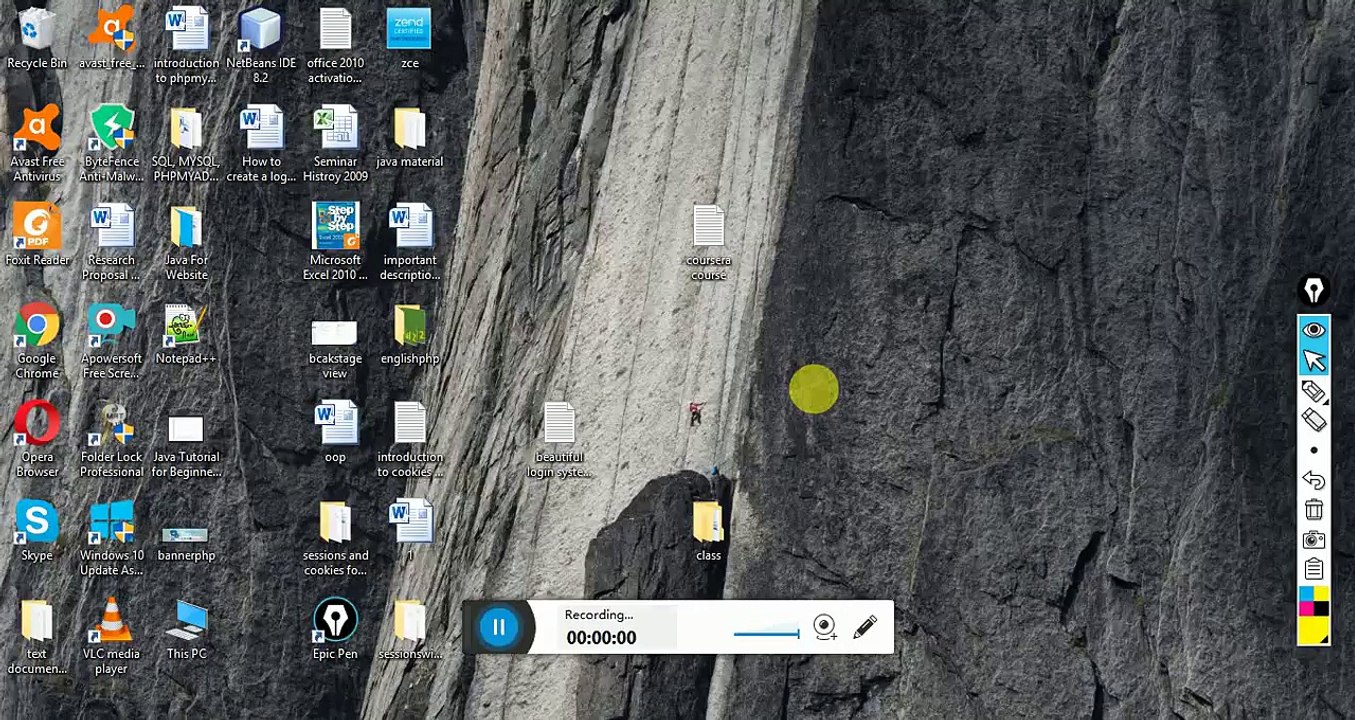Select the "office 2010 activatio..." text file

click(335, 47)
